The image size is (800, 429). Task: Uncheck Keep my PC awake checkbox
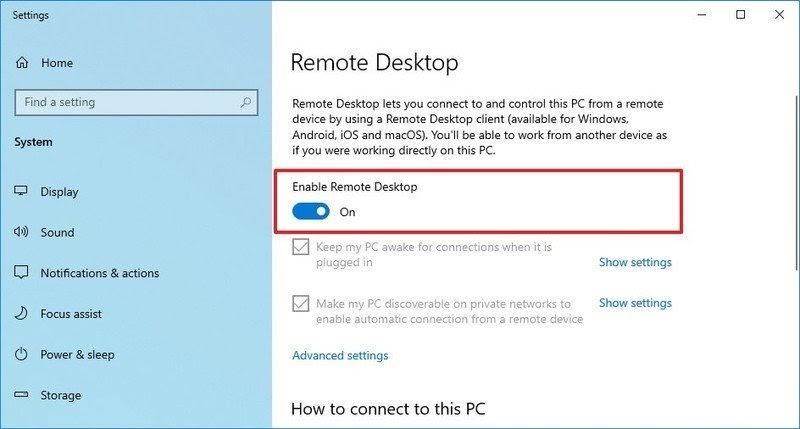300,247
